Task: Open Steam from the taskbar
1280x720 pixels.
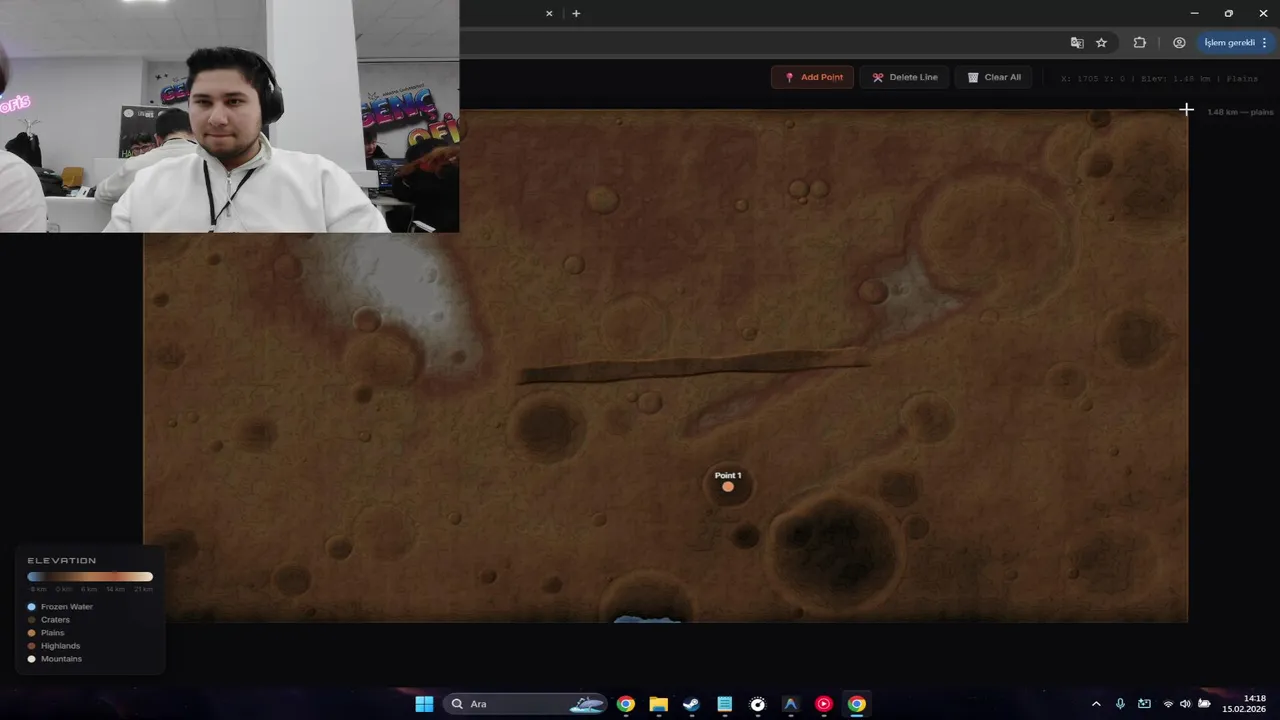Action: coord(691,704)
